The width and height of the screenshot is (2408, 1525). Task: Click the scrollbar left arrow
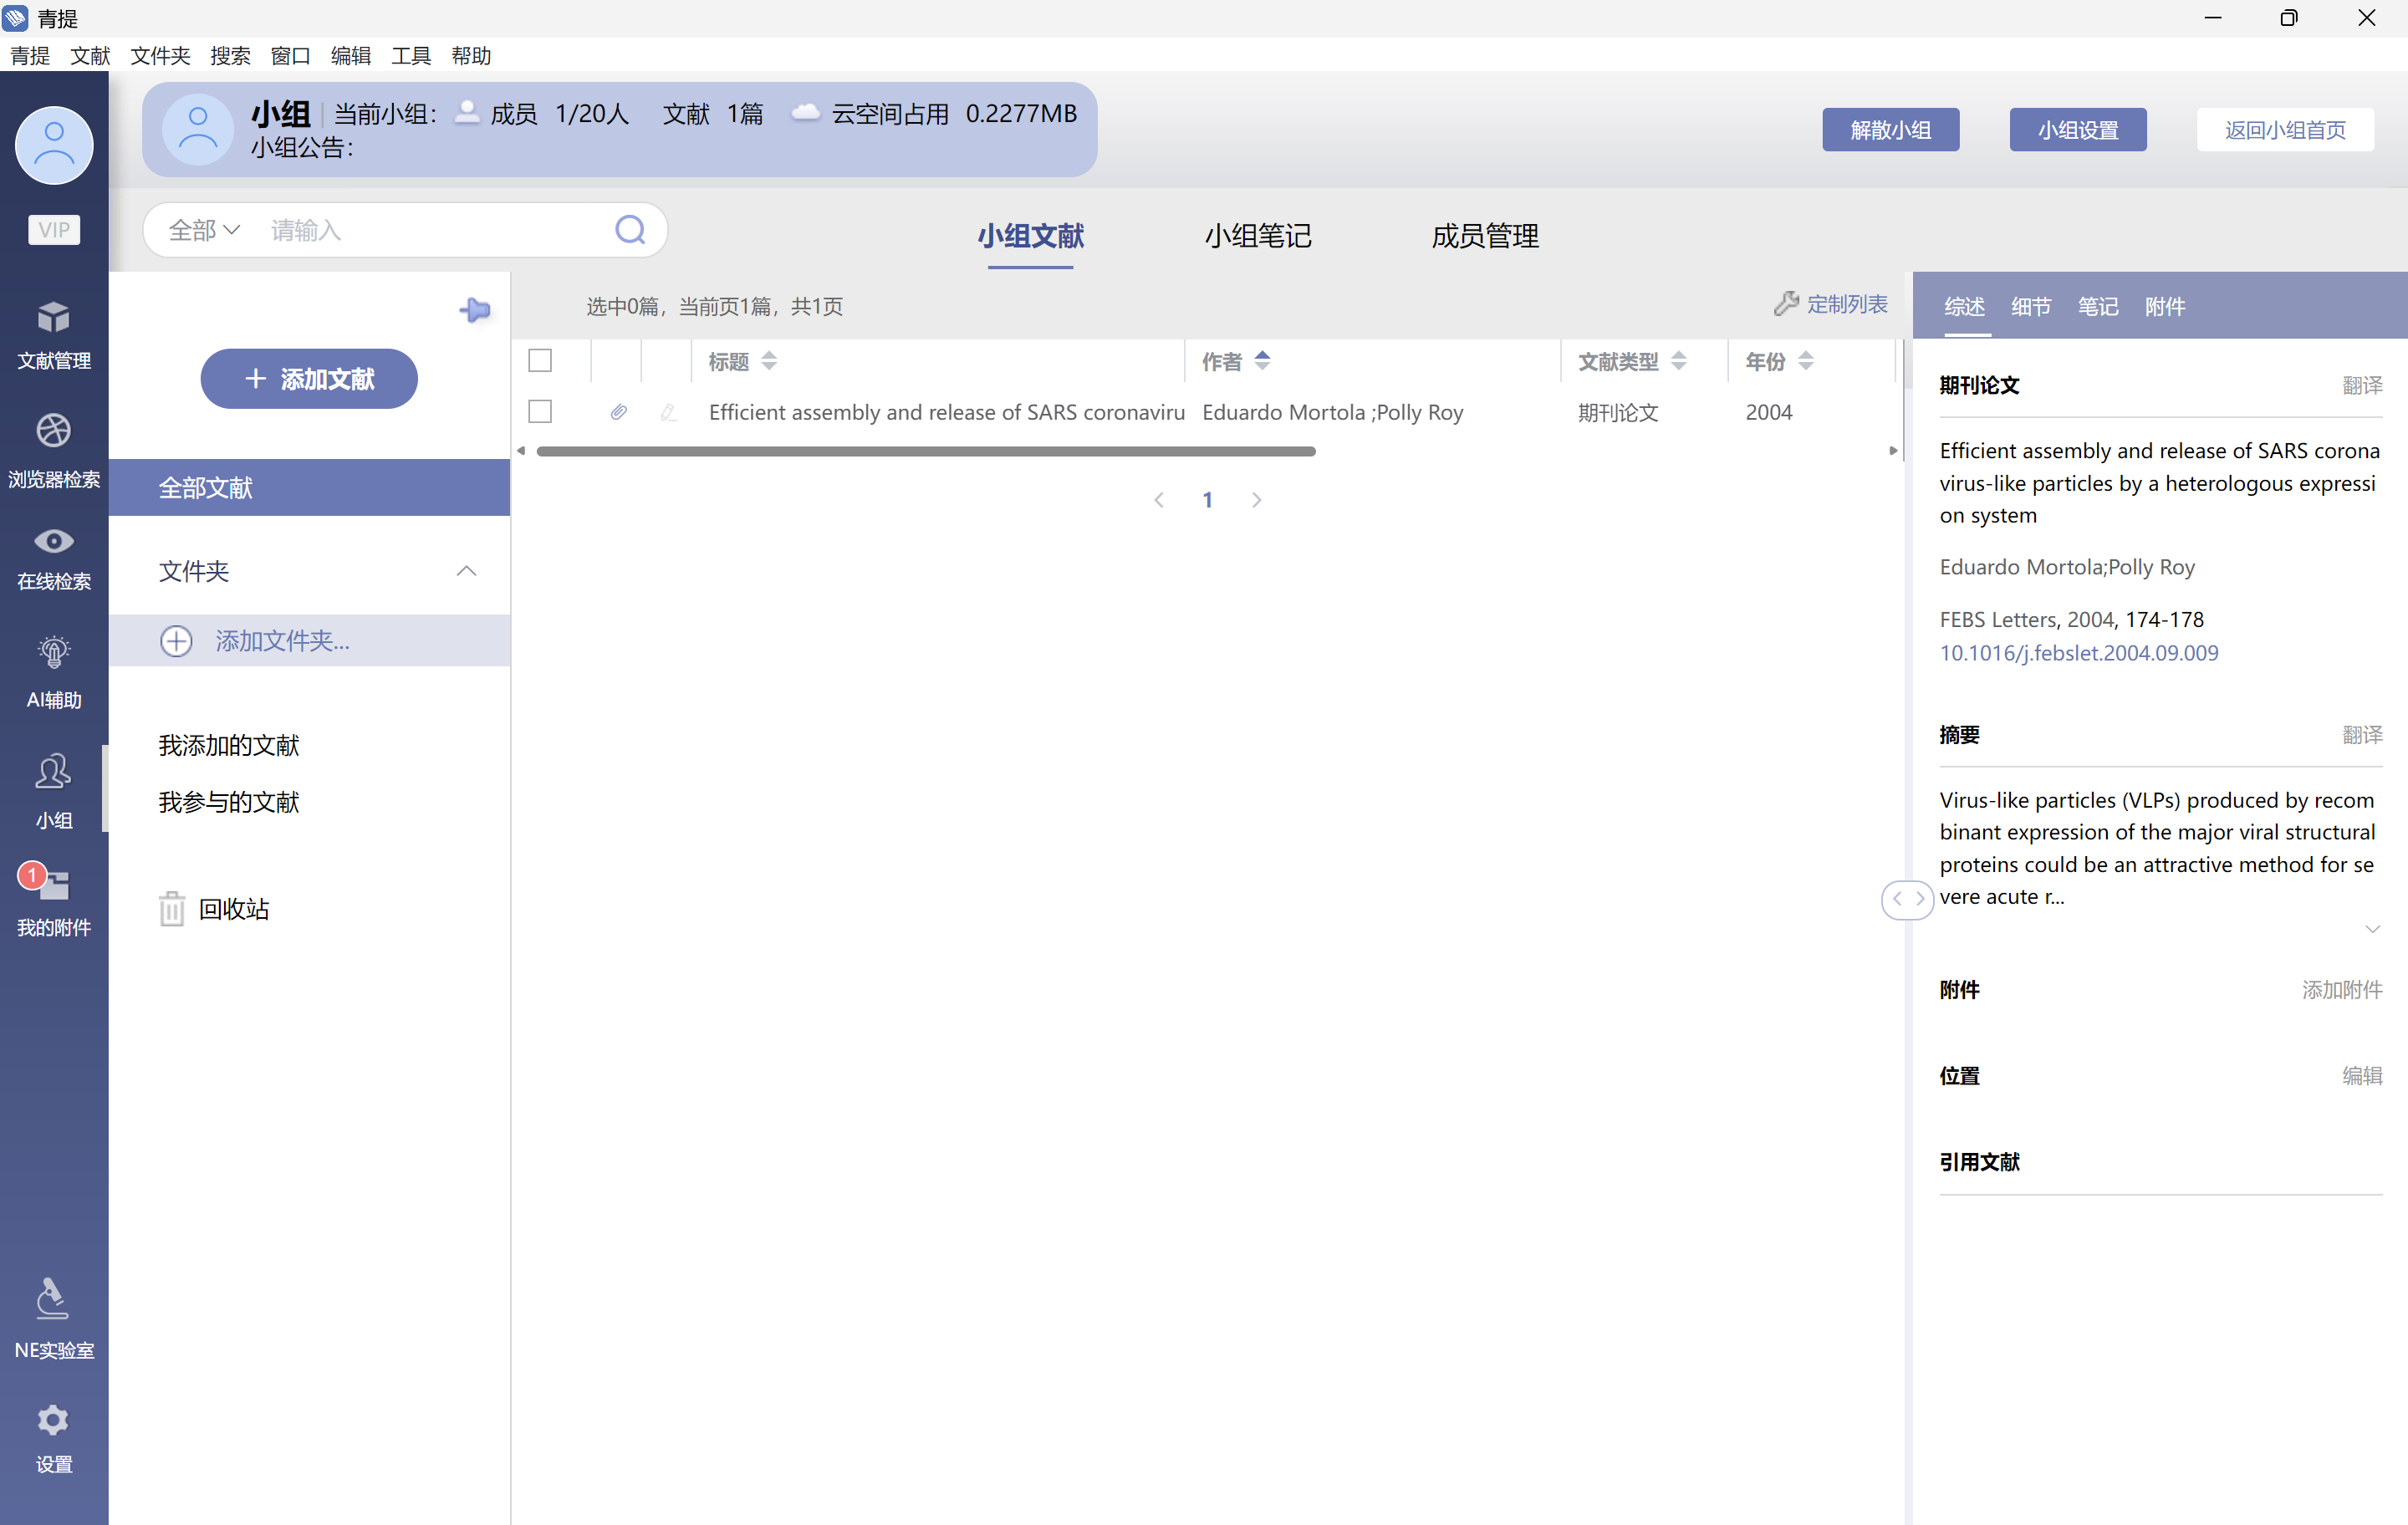tap(521, 451)
